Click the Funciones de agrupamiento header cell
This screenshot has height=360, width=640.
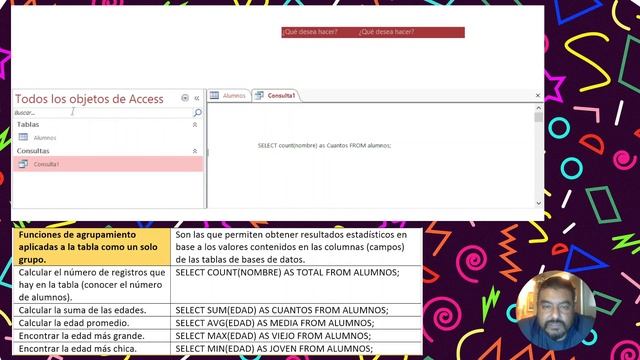[x=92, y=247]
